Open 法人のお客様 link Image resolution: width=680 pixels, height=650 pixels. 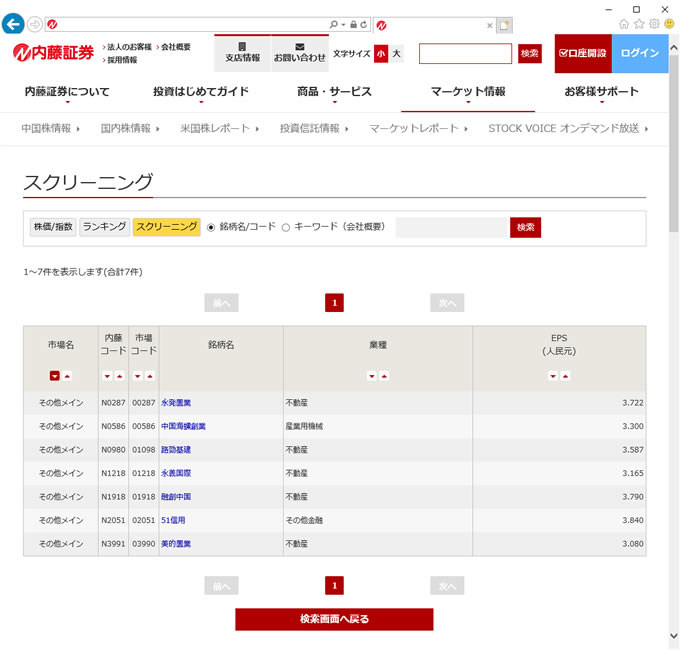(x=129, y=47)
